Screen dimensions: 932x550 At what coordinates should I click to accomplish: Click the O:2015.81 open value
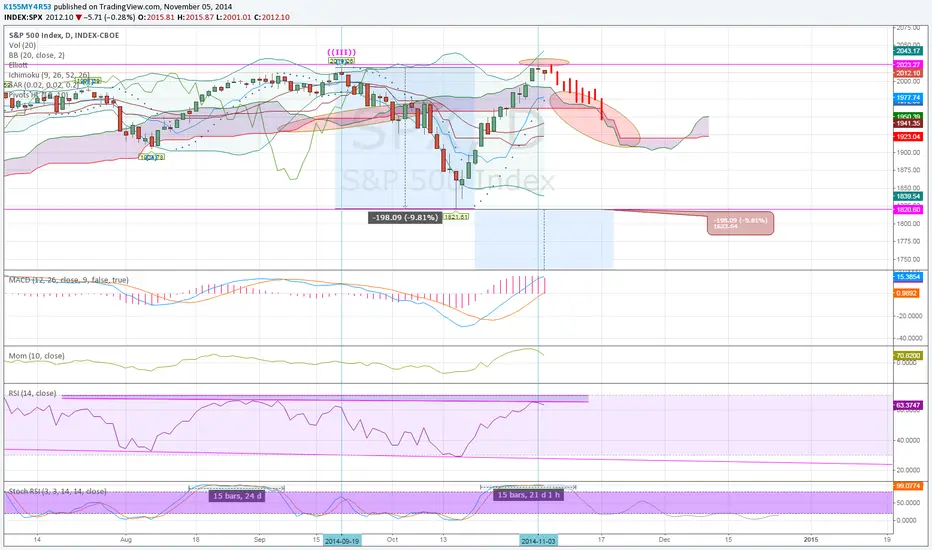click(156, 17)
